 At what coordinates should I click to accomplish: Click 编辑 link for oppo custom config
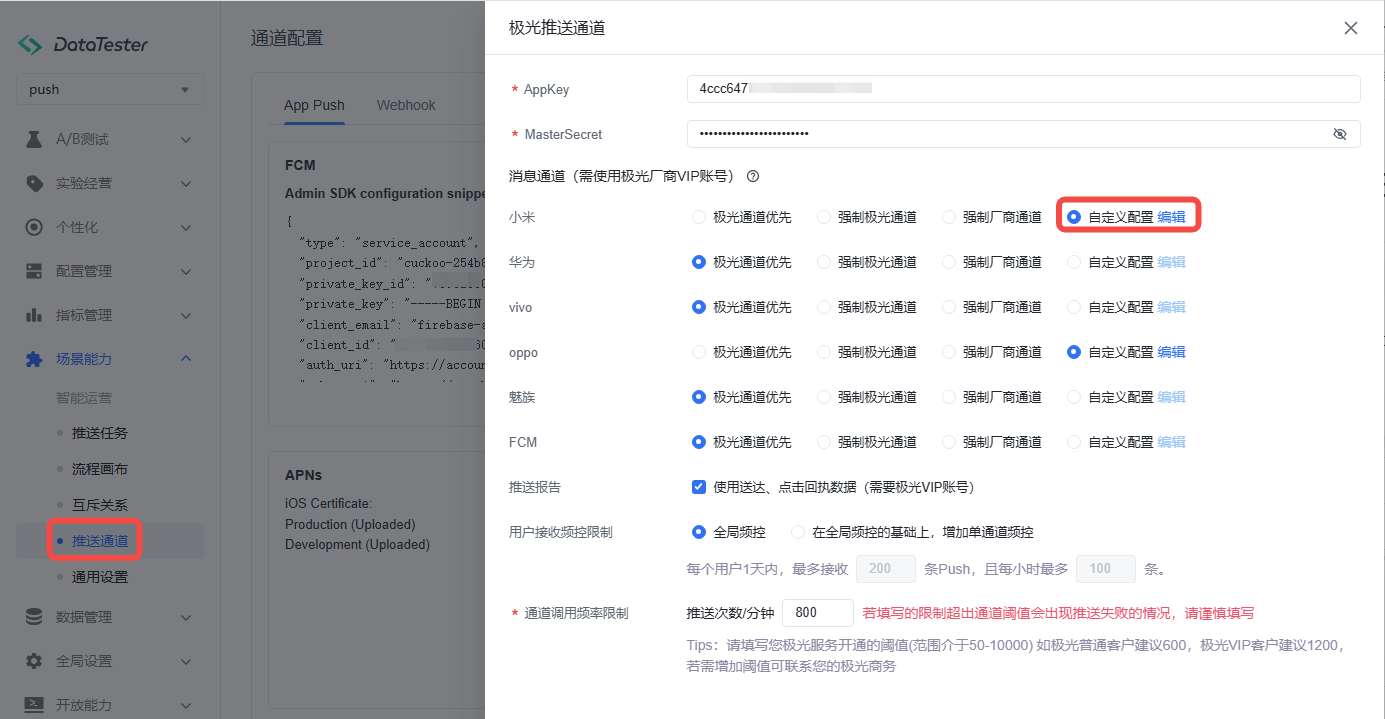coord(1171,352)
